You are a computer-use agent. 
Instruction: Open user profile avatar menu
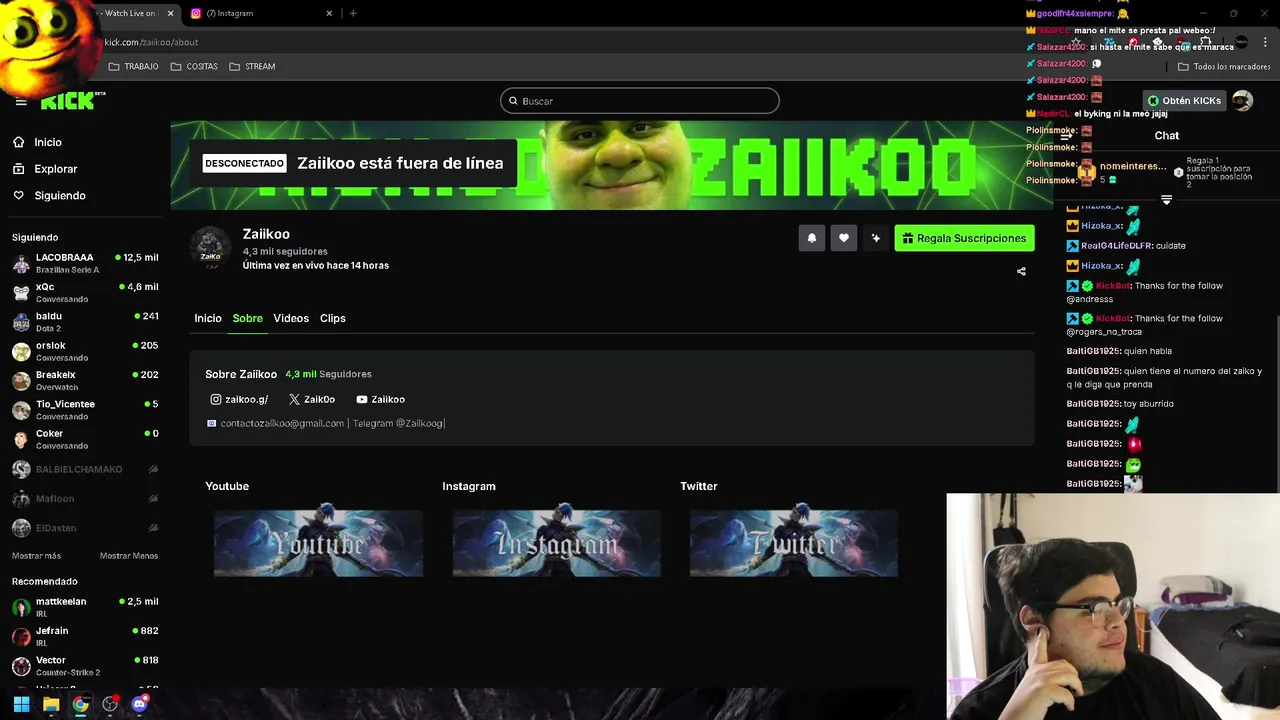pos(1242,101)
